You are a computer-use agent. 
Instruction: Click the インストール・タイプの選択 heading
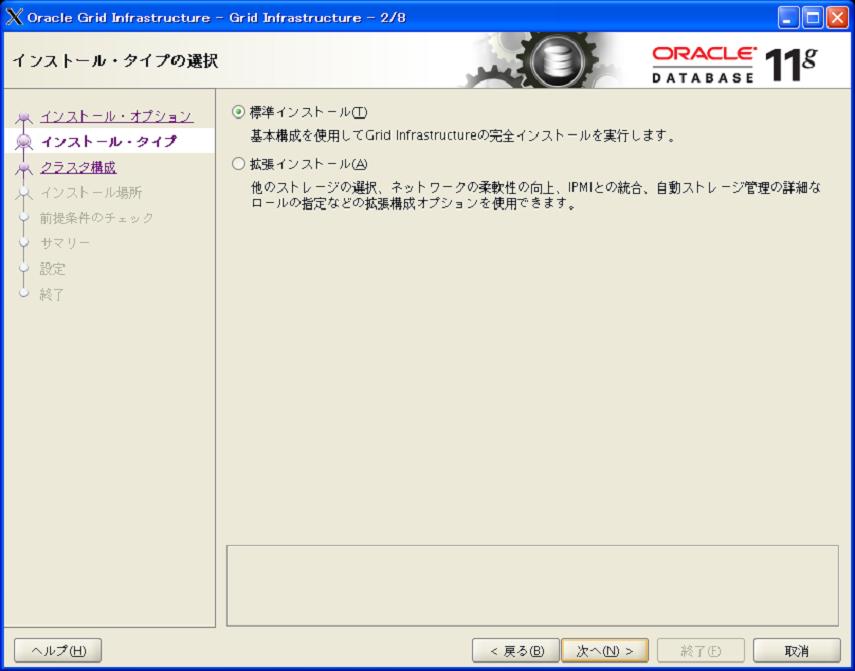tap(115, 61)
